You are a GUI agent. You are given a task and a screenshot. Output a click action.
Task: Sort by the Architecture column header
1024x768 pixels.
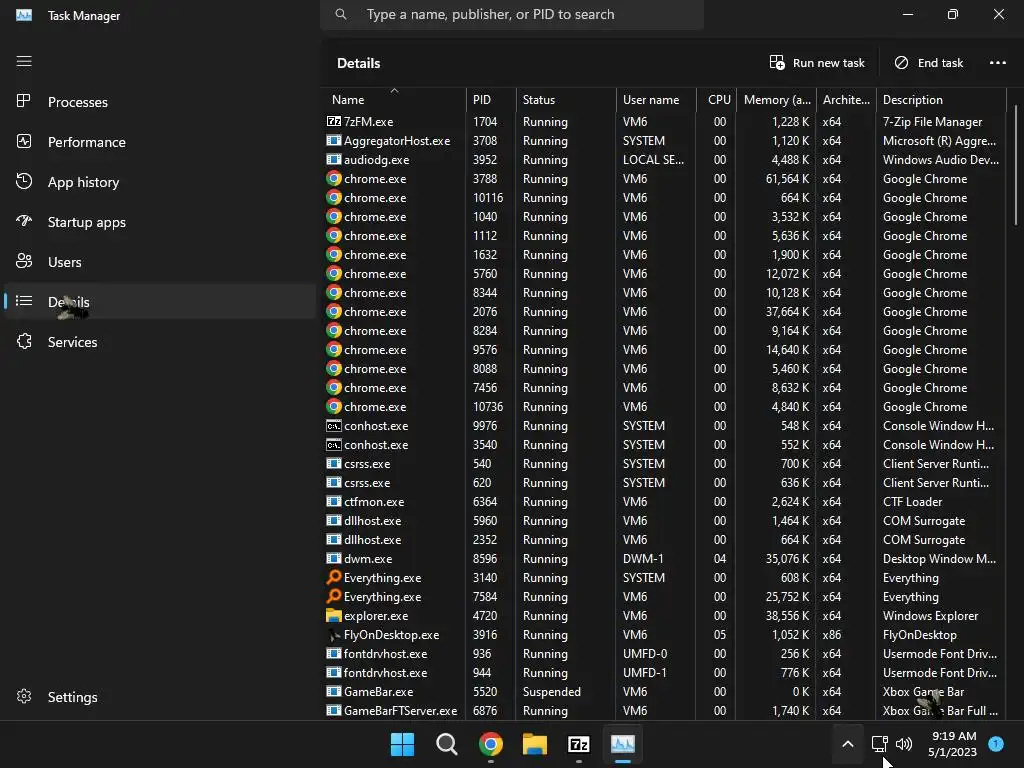(x=846, y=99)
